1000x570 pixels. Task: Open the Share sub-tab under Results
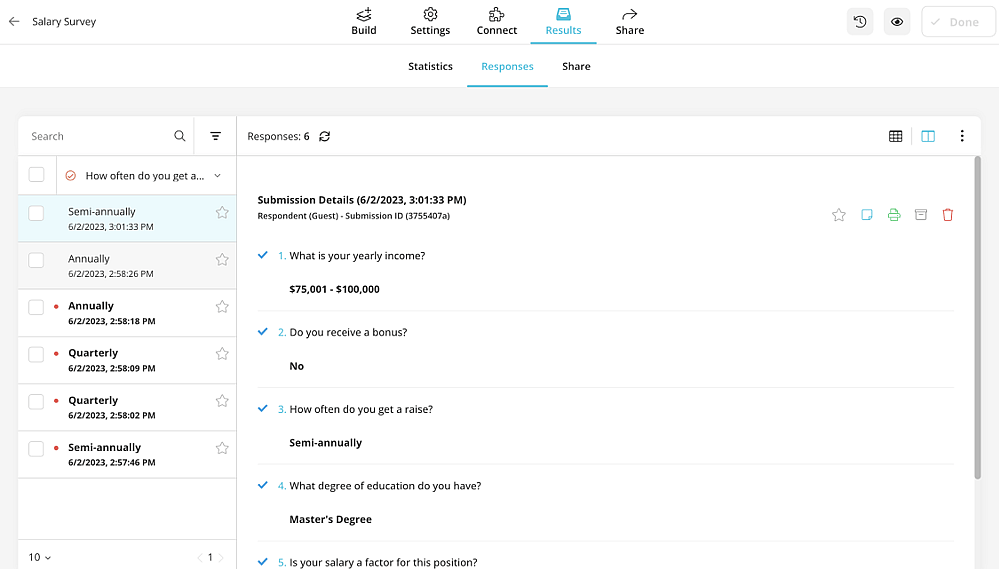tap(576, 66)
